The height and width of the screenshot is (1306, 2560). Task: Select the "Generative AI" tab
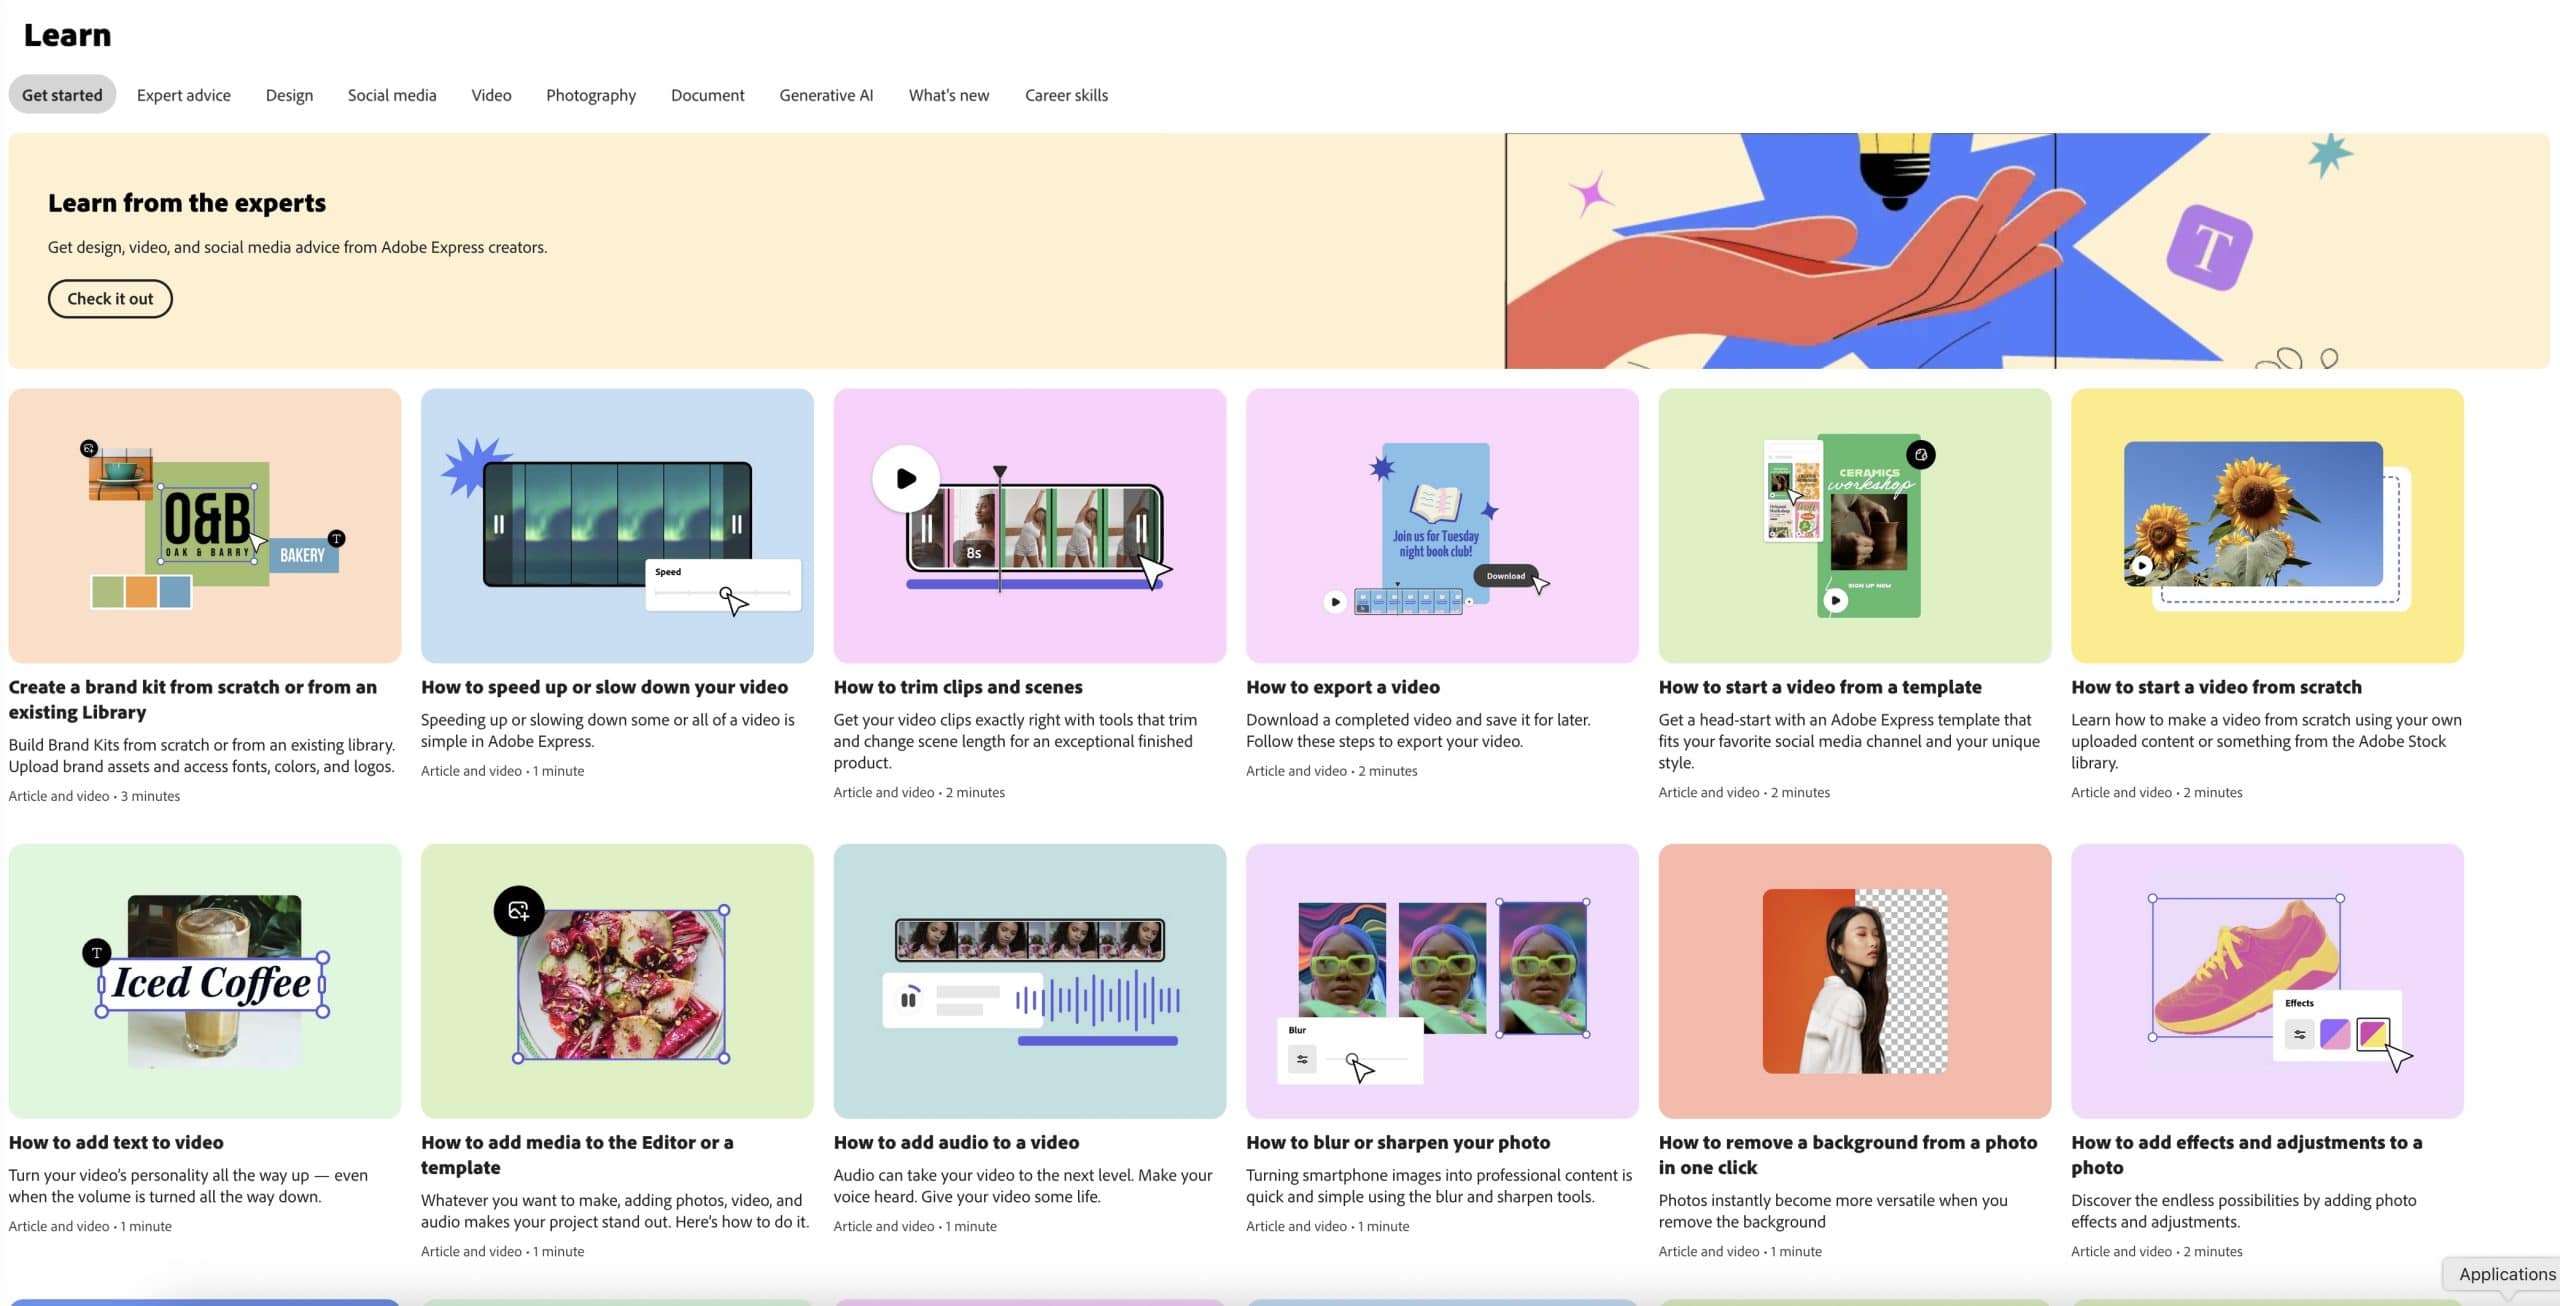point(826,94)
